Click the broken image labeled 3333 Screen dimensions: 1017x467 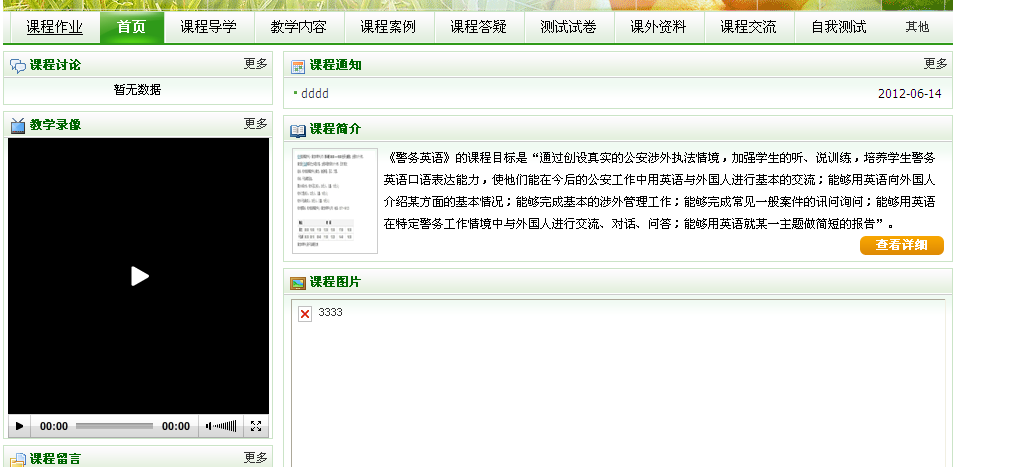[x=305, y=314]
